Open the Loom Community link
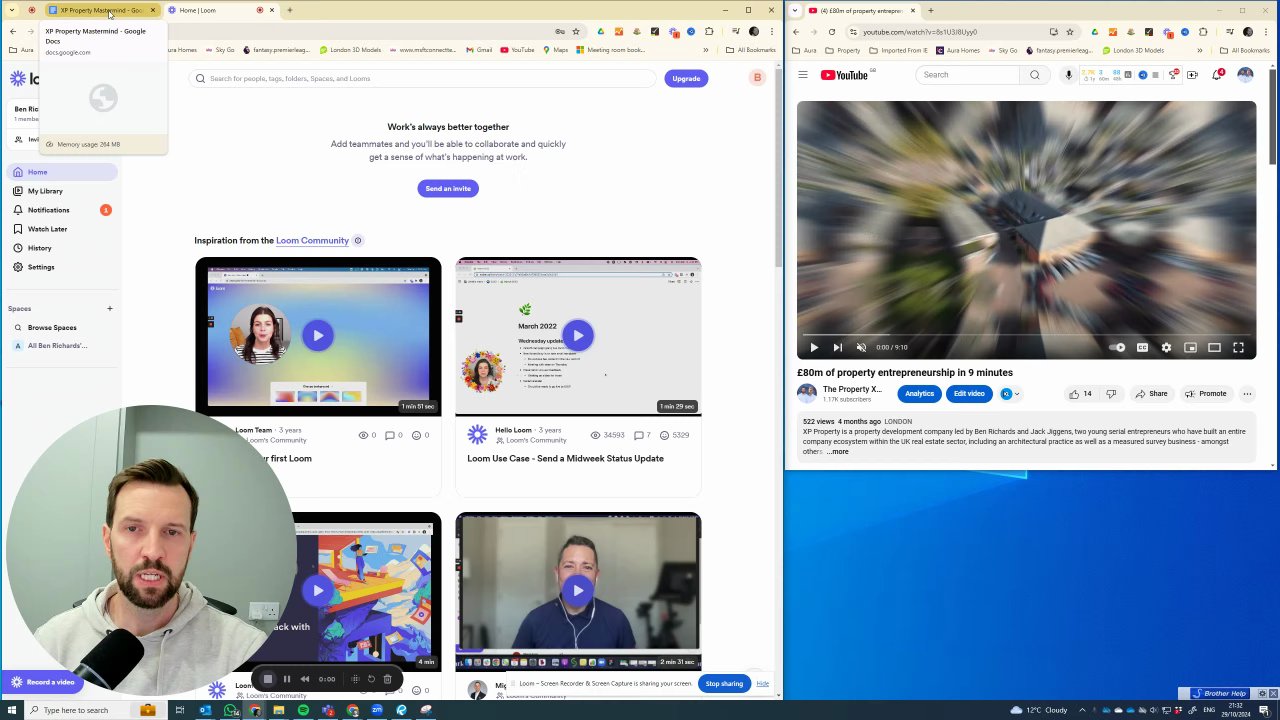1280x720 pixels. click(312, 240)
